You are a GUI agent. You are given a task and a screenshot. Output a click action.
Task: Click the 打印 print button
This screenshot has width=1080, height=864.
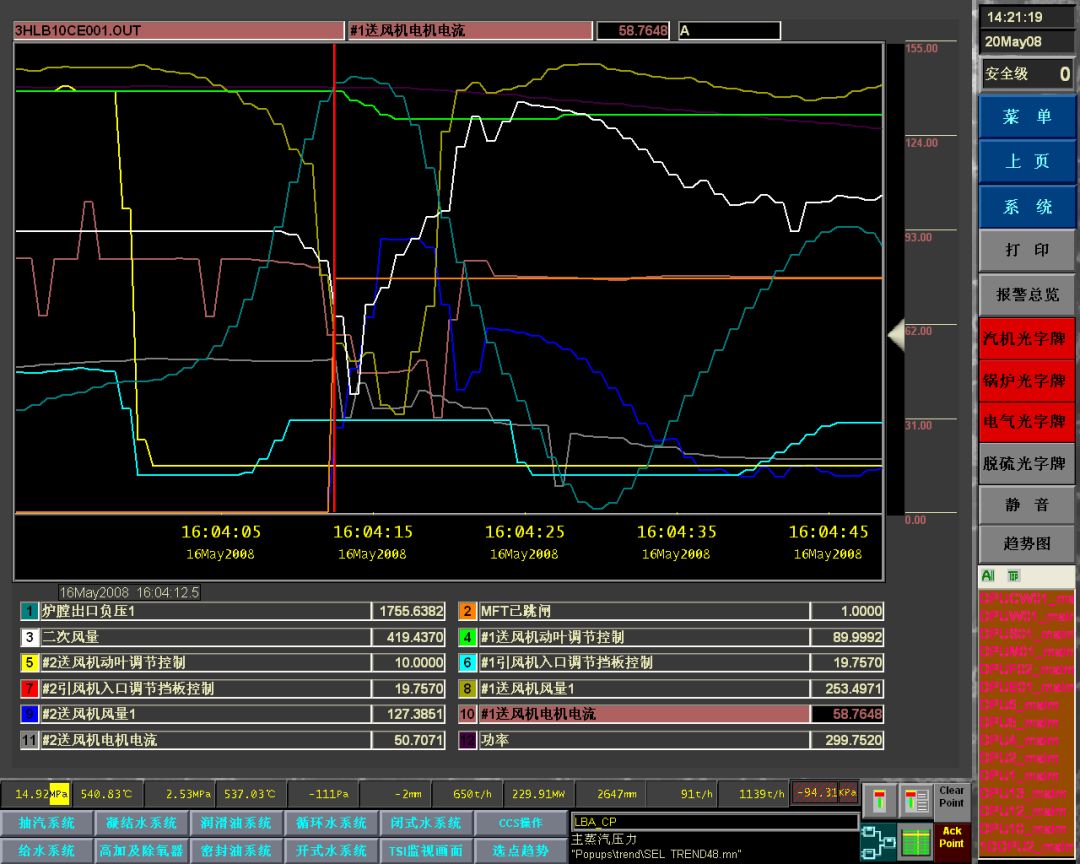1026,249
